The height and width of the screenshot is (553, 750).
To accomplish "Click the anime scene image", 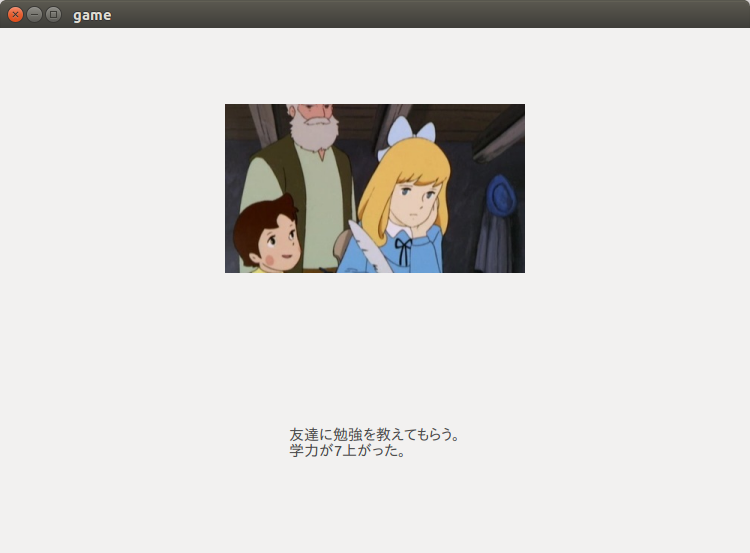I will pos(375,188).
